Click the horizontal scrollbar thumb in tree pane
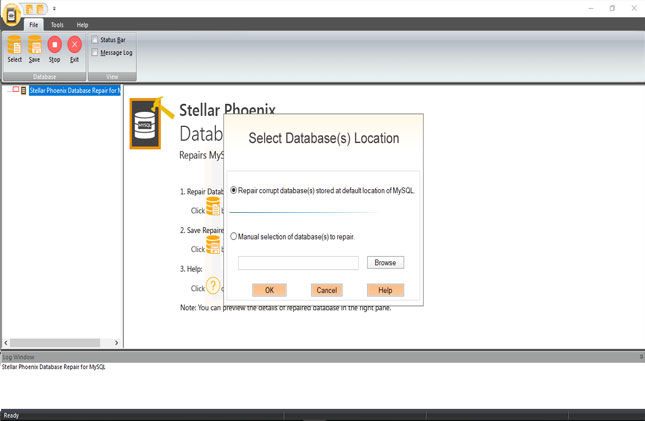Image resolution: width=645 pixels, height=421 pixels. tap(55, 342)
